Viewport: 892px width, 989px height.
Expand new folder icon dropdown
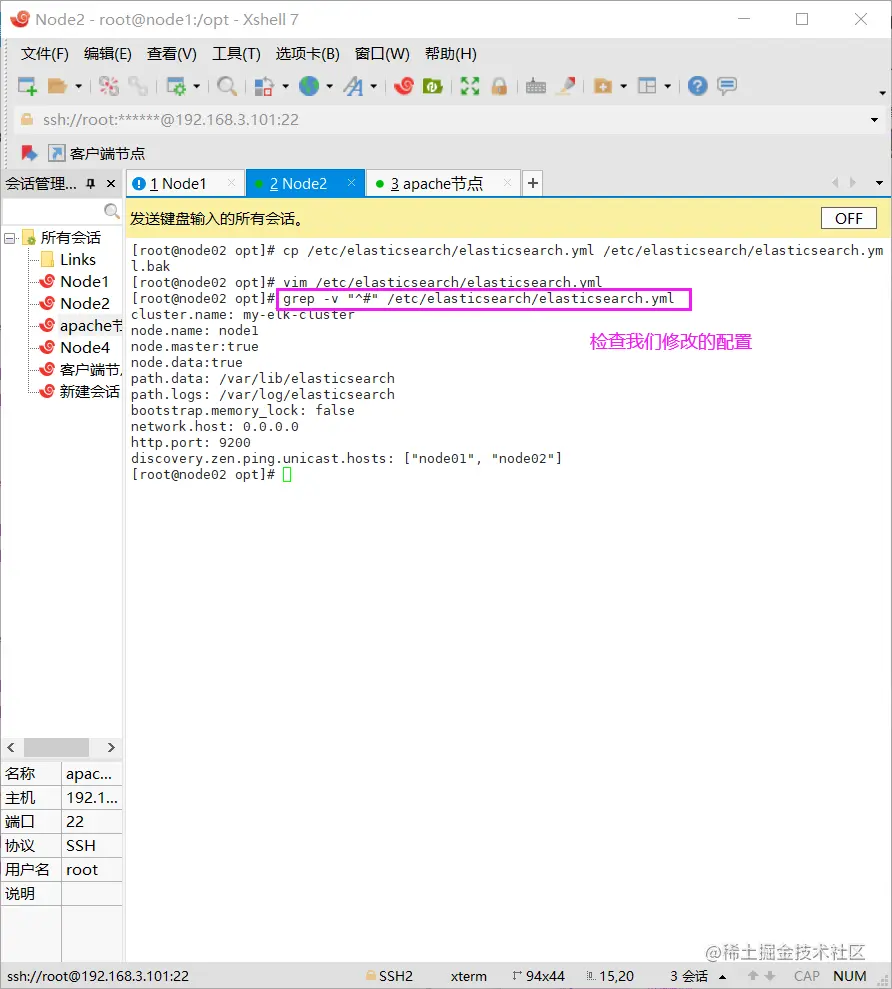tap(623, 86)
